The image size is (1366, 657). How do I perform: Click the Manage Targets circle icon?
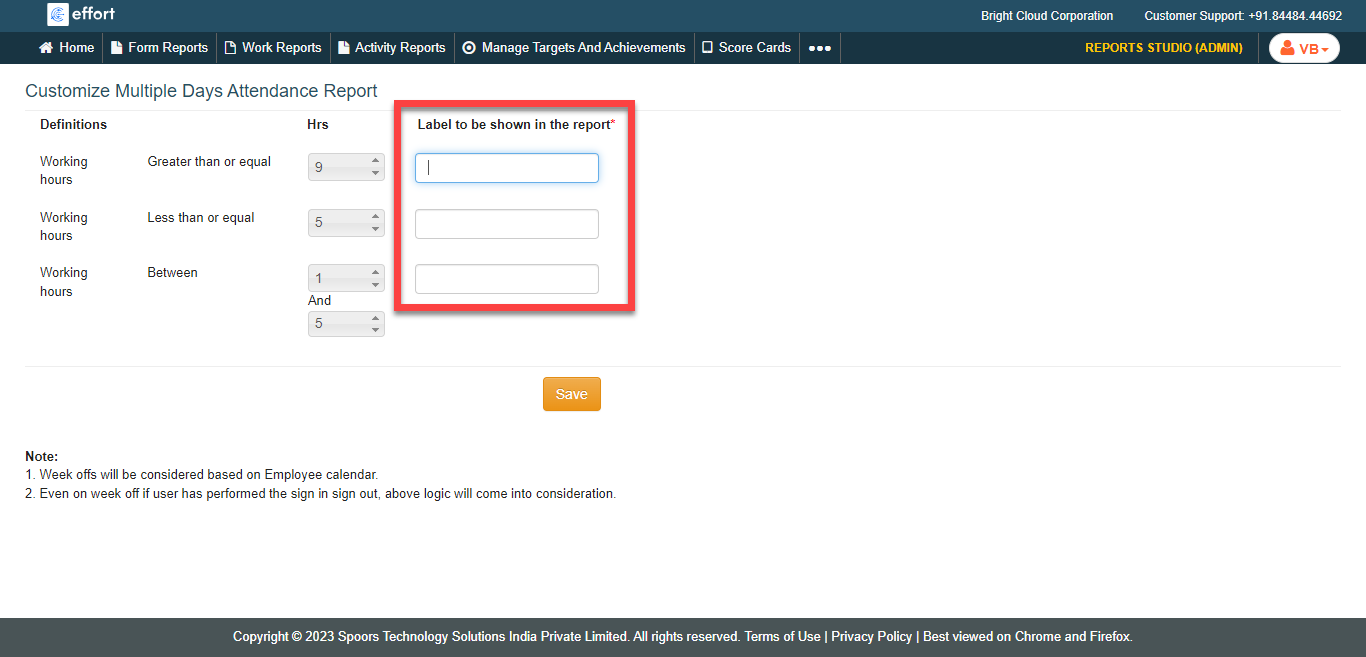coord(469,48)
